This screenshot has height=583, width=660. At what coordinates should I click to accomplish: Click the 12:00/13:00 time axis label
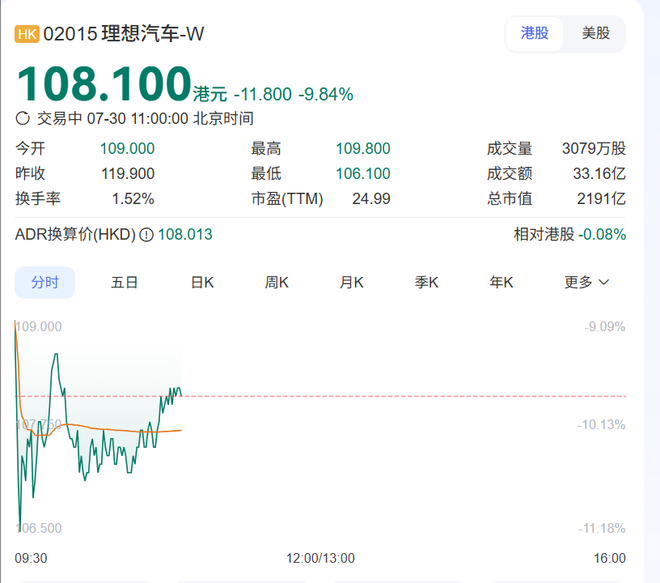[320, 558]
